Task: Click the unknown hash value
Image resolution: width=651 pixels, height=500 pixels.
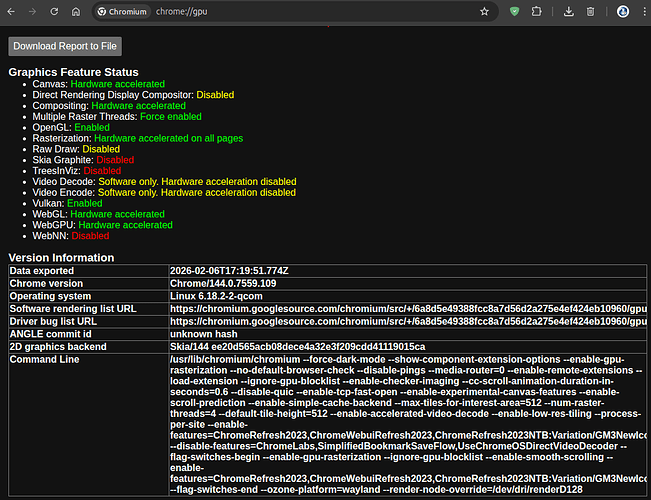Action: (x=204, y=334)
